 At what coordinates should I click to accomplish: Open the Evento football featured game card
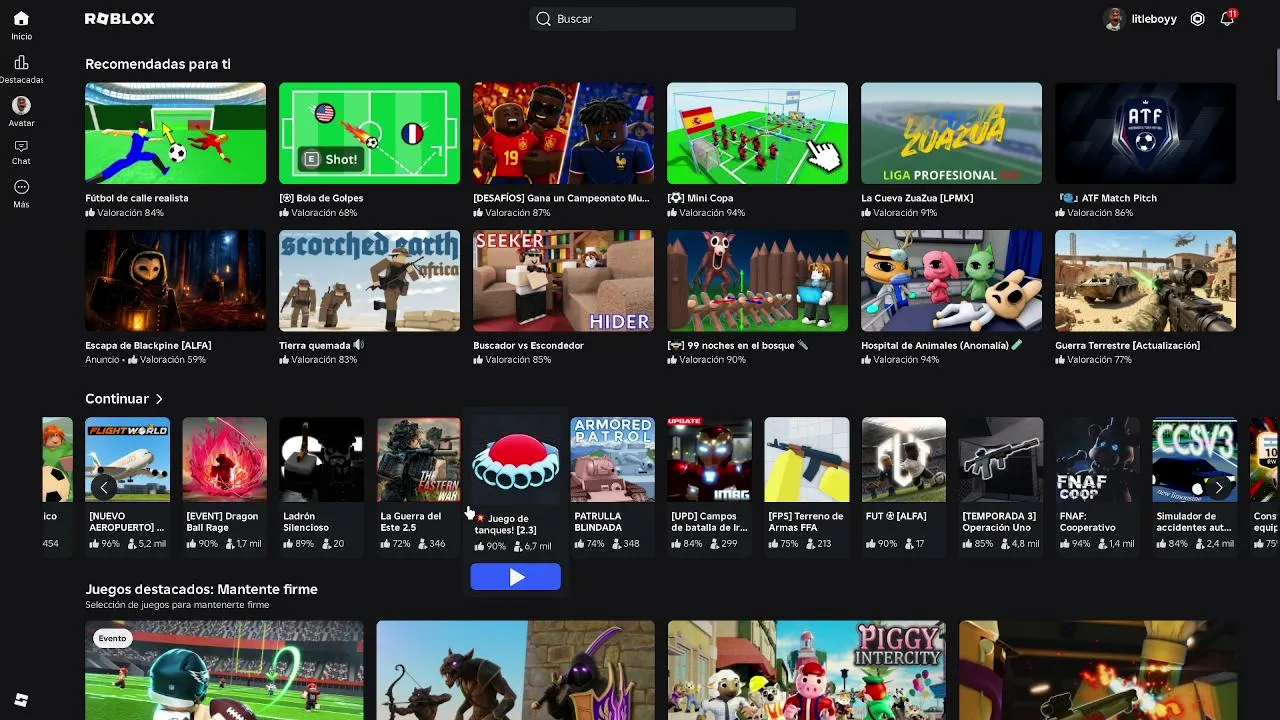pyautogui.click(x=224, y=670)
